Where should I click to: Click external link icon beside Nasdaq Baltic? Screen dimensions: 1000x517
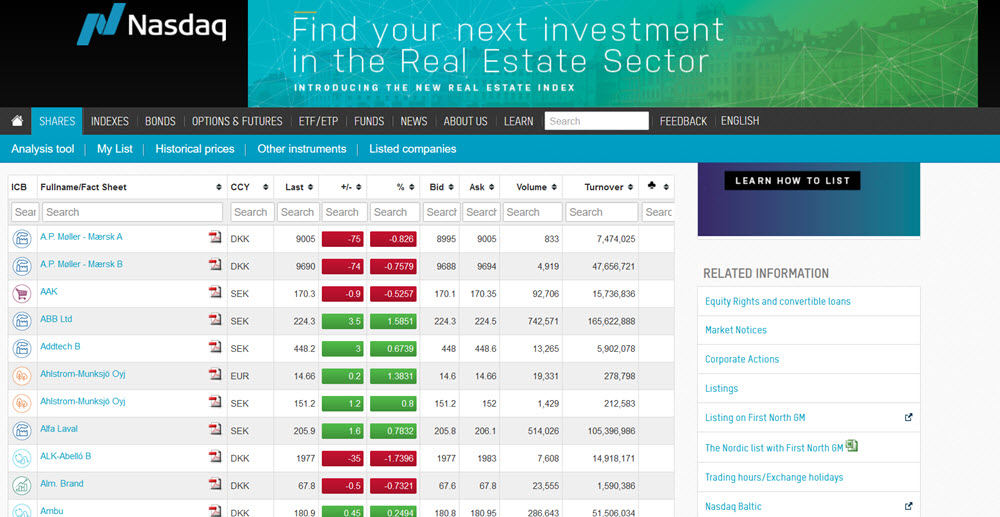click(908, 506)
